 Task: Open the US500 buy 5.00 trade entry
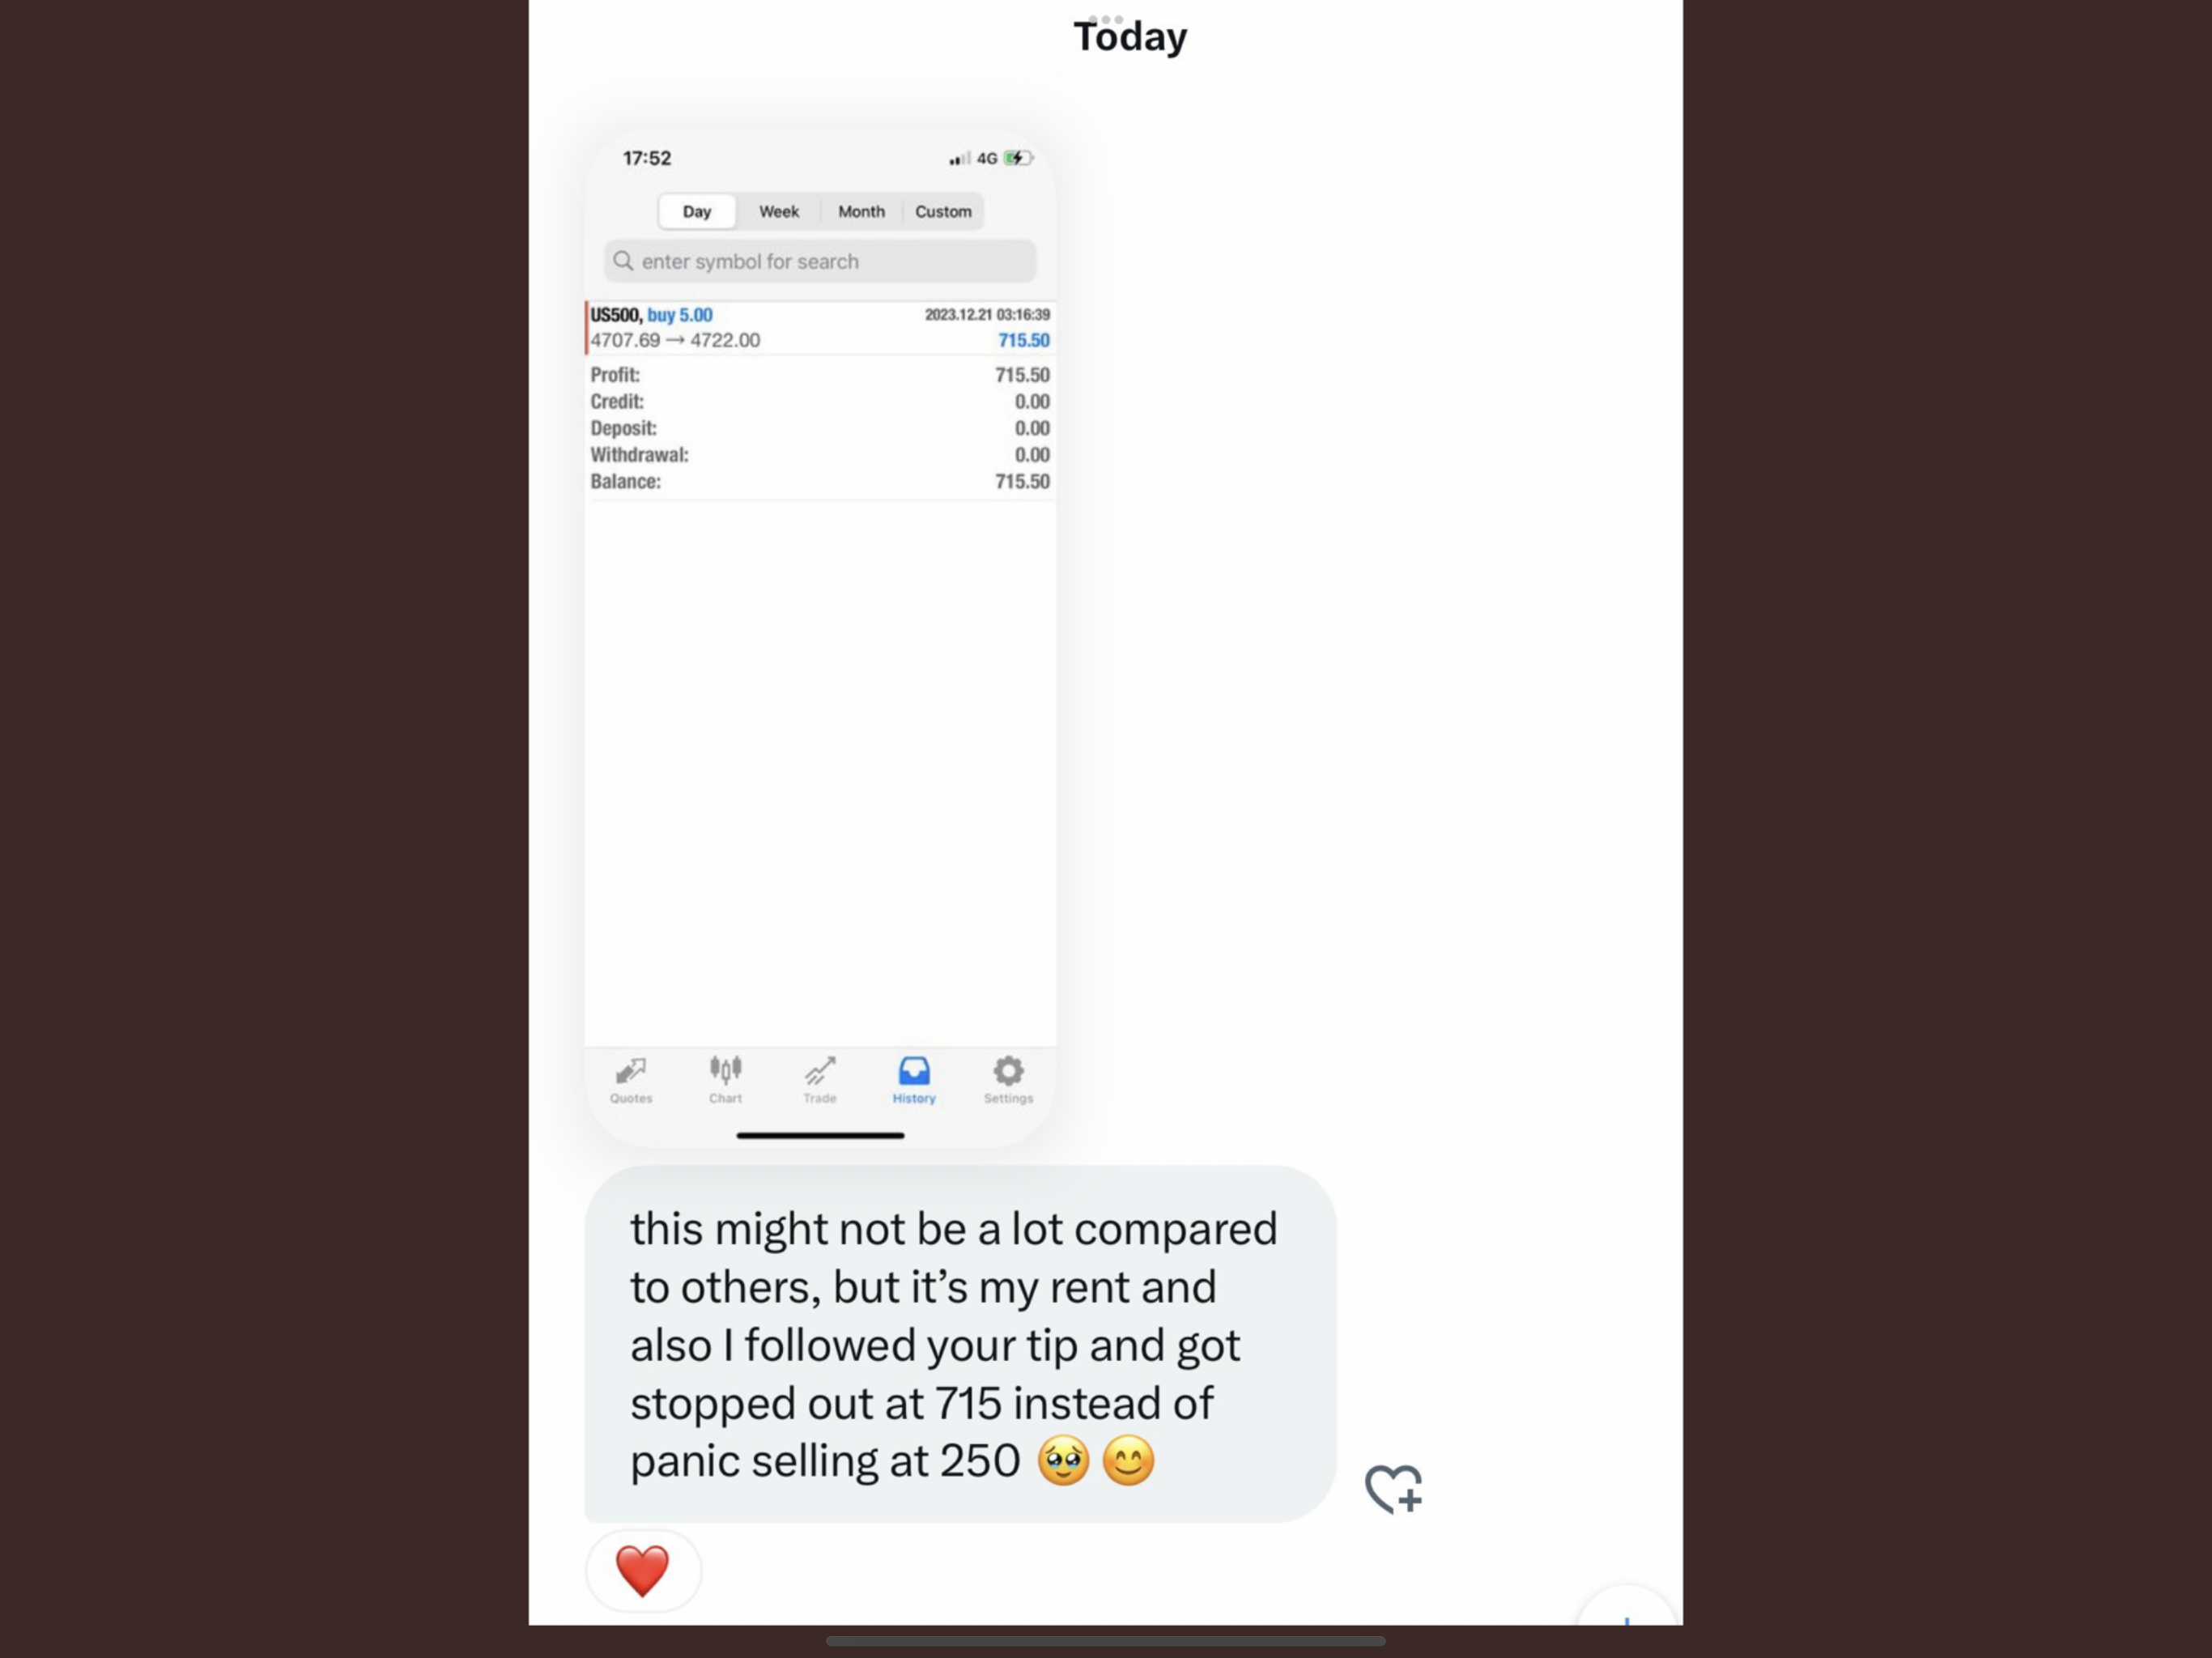tap(820, 328)
